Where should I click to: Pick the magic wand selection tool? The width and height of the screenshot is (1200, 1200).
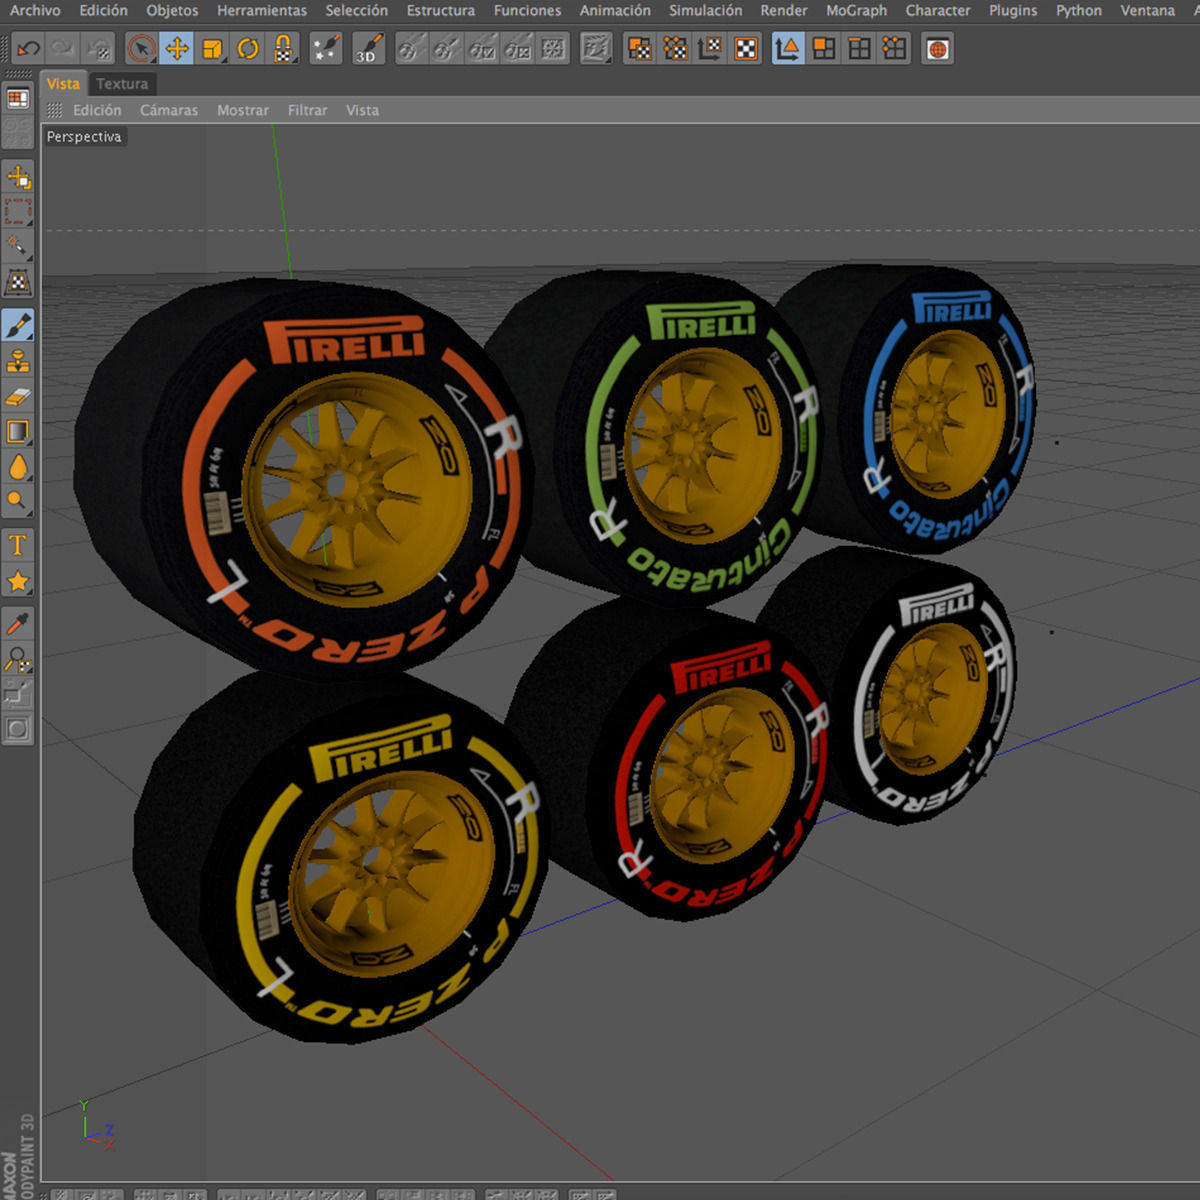point(18,247)
